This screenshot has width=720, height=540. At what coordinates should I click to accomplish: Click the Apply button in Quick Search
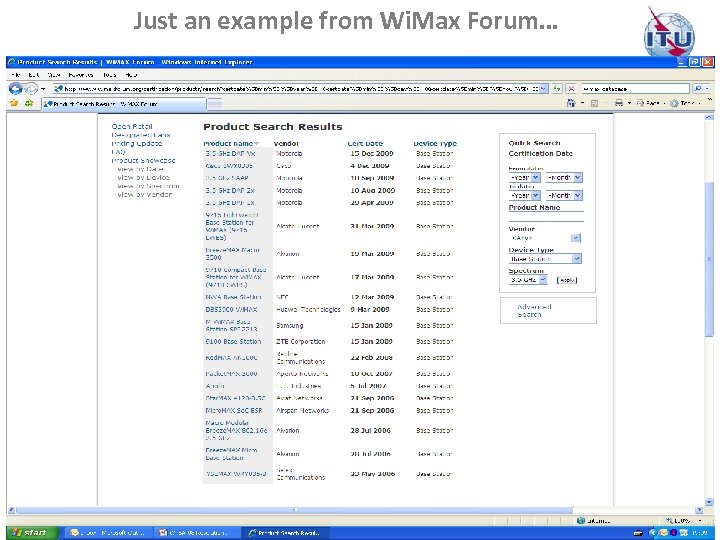567,280
